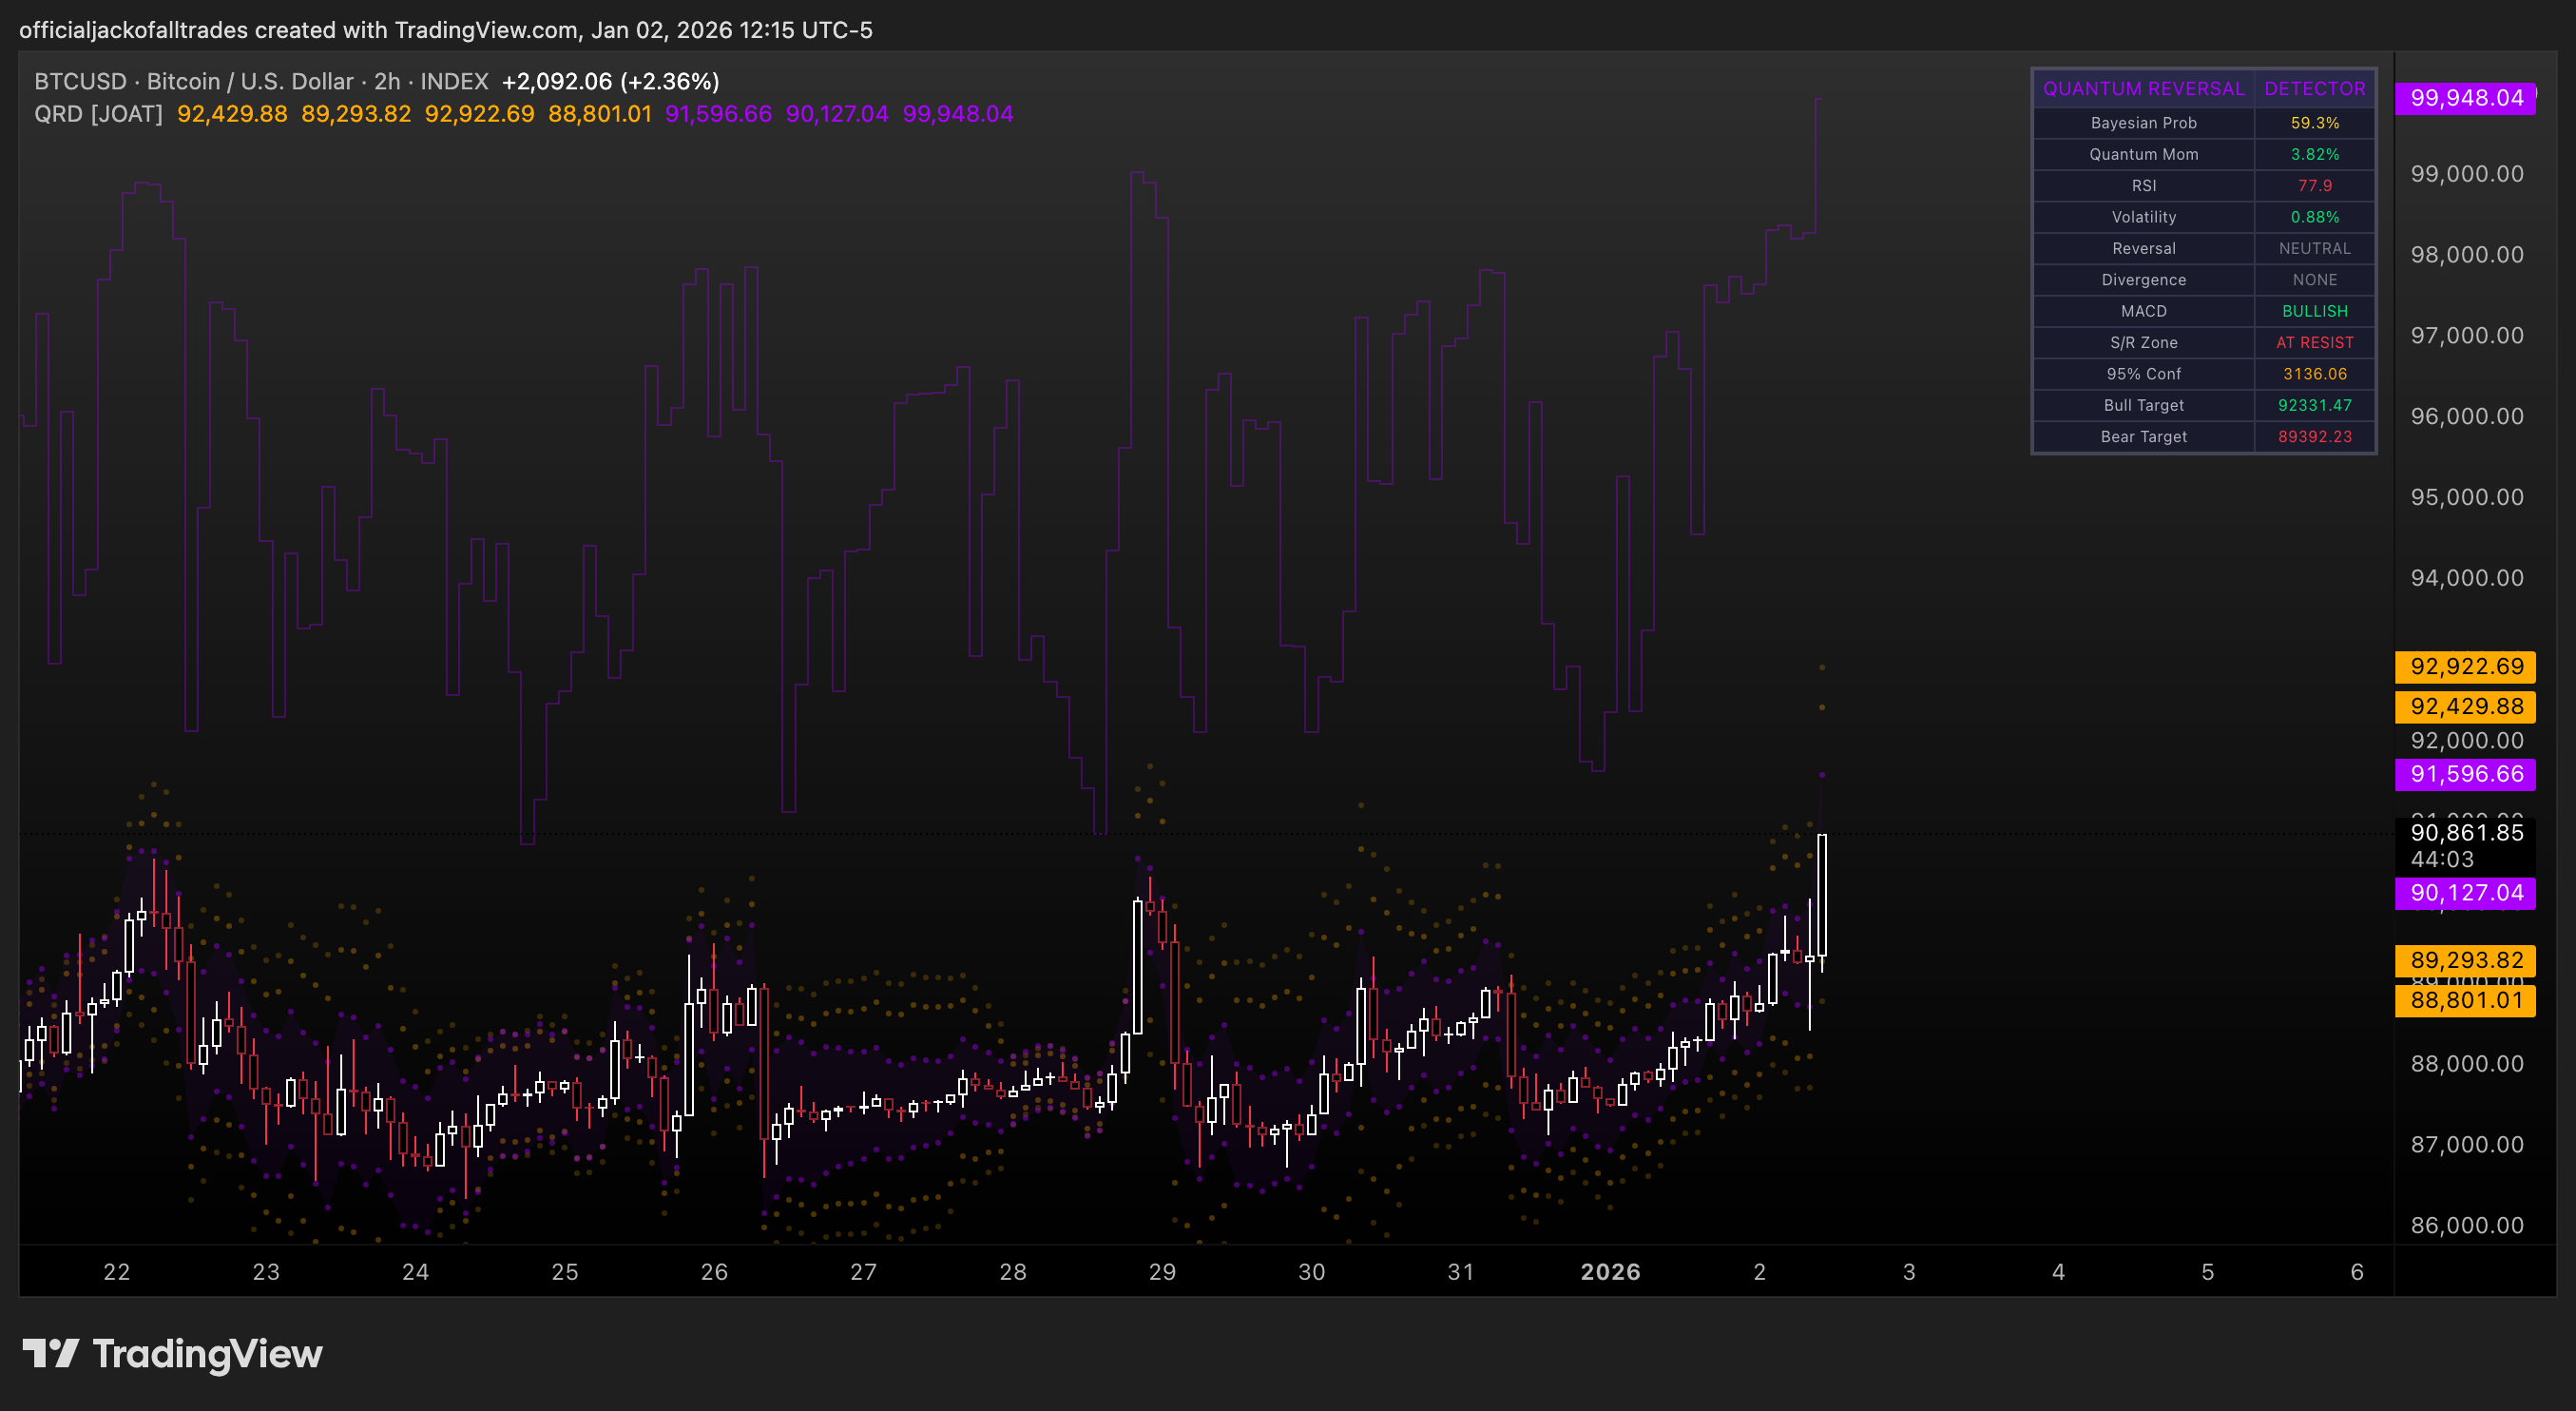Click the RSI value 77.9
The width and height of the screenshot is (2576, 1411).
pos(2314,185)
